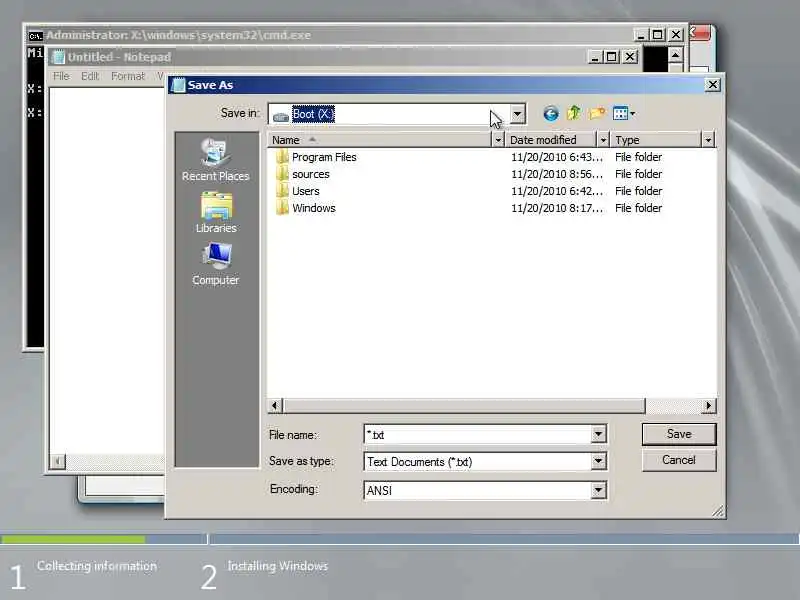
Task: Select the Windows folder icon
Action: (x=282, y=208)
